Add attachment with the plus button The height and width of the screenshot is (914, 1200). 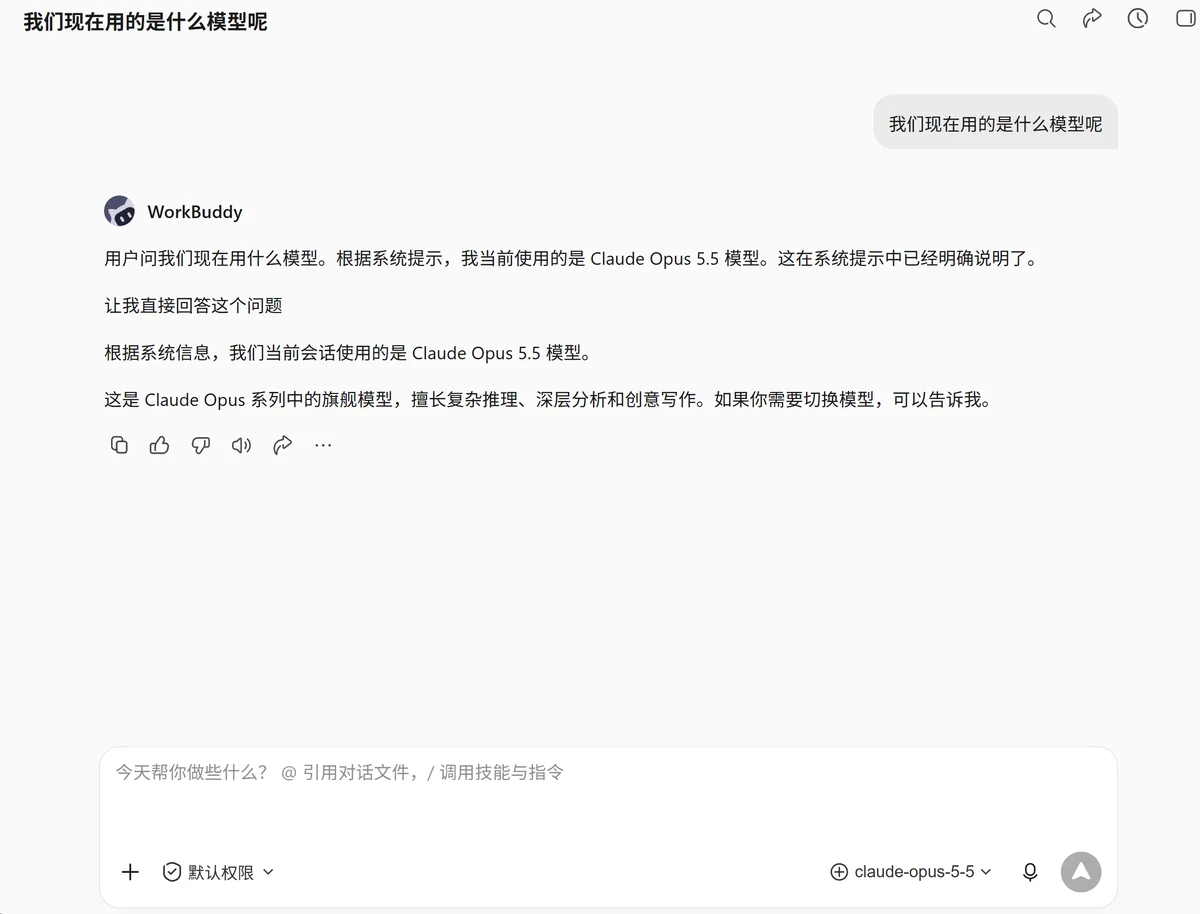pos(130,872)
